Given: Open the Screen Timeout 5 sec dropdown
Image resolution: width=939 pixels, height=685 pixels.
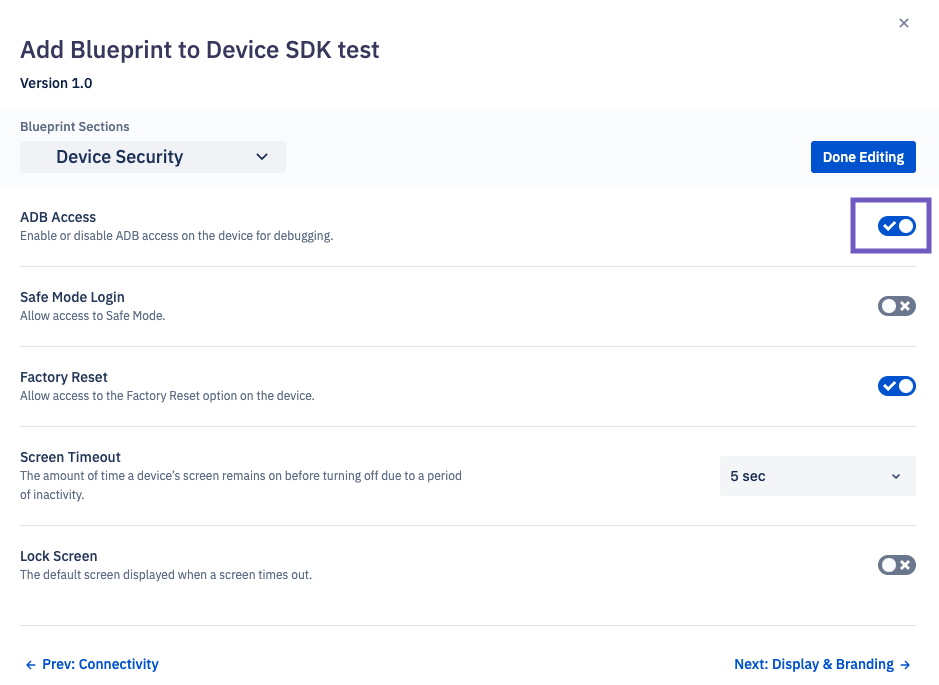Looking at the screenshot, I should click(817, 476).
